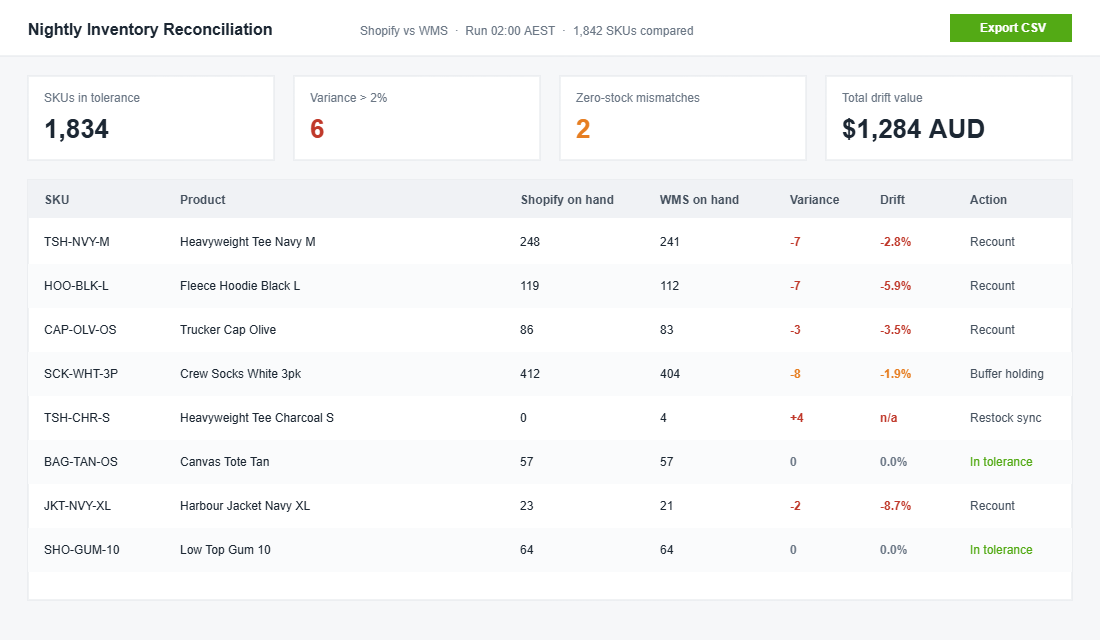Click product Harbour Jacket Navy XL

point(245,506)
